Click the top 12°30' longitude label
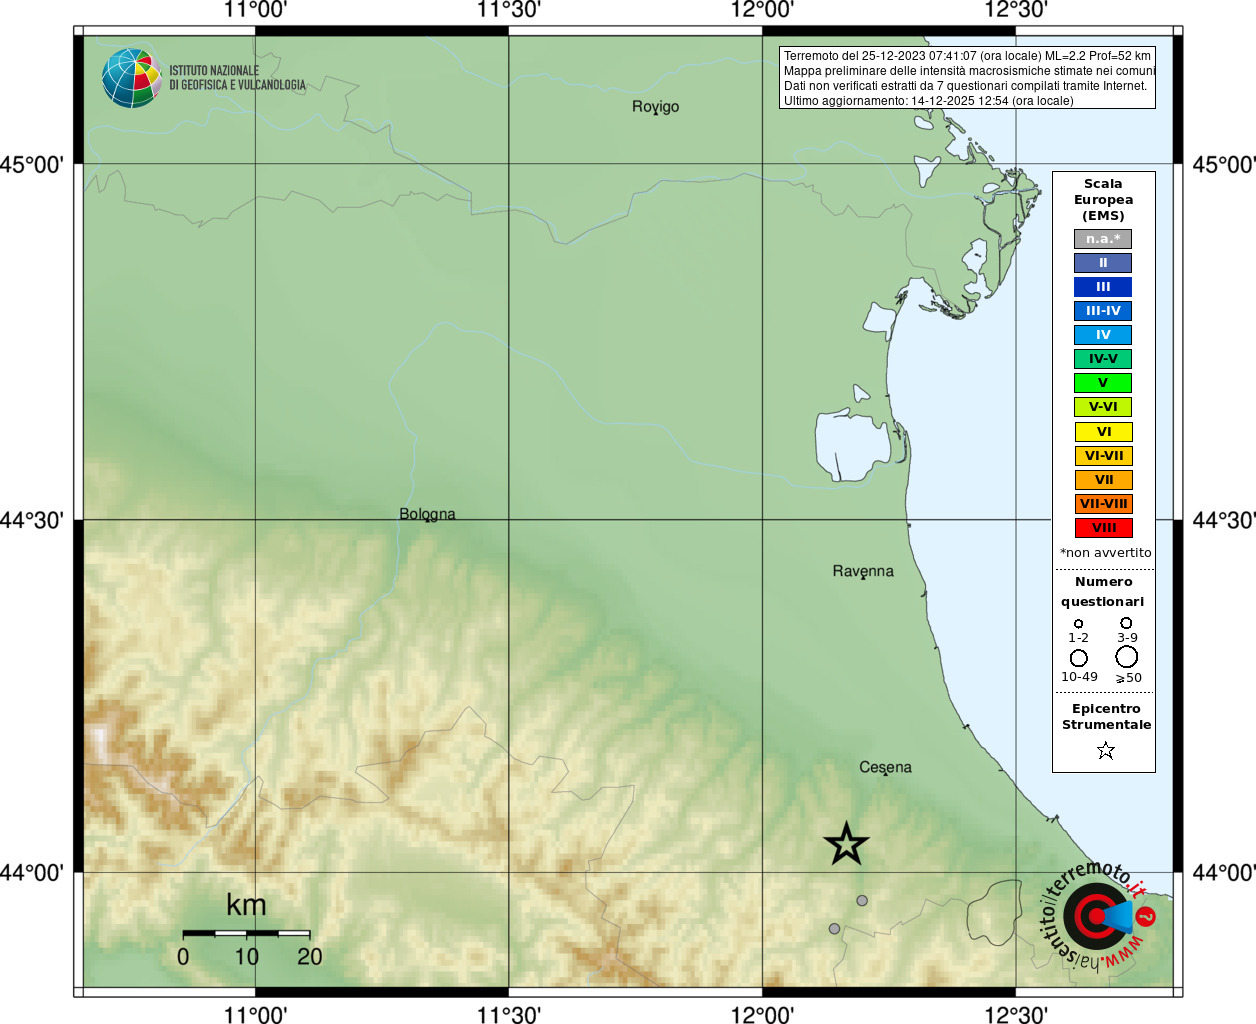This screenshot has width=1256, height=1024. (1016, 10)
